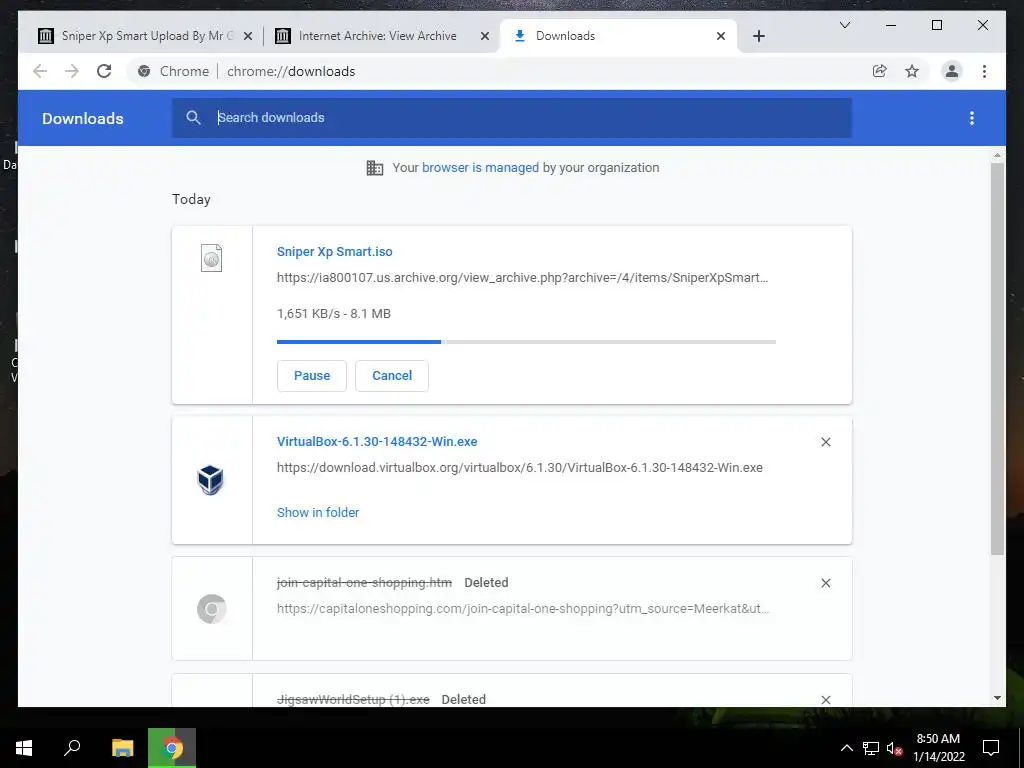1024x768 pixels.
Task: Click the scrollbar up arrow
Action: point(997,155)
